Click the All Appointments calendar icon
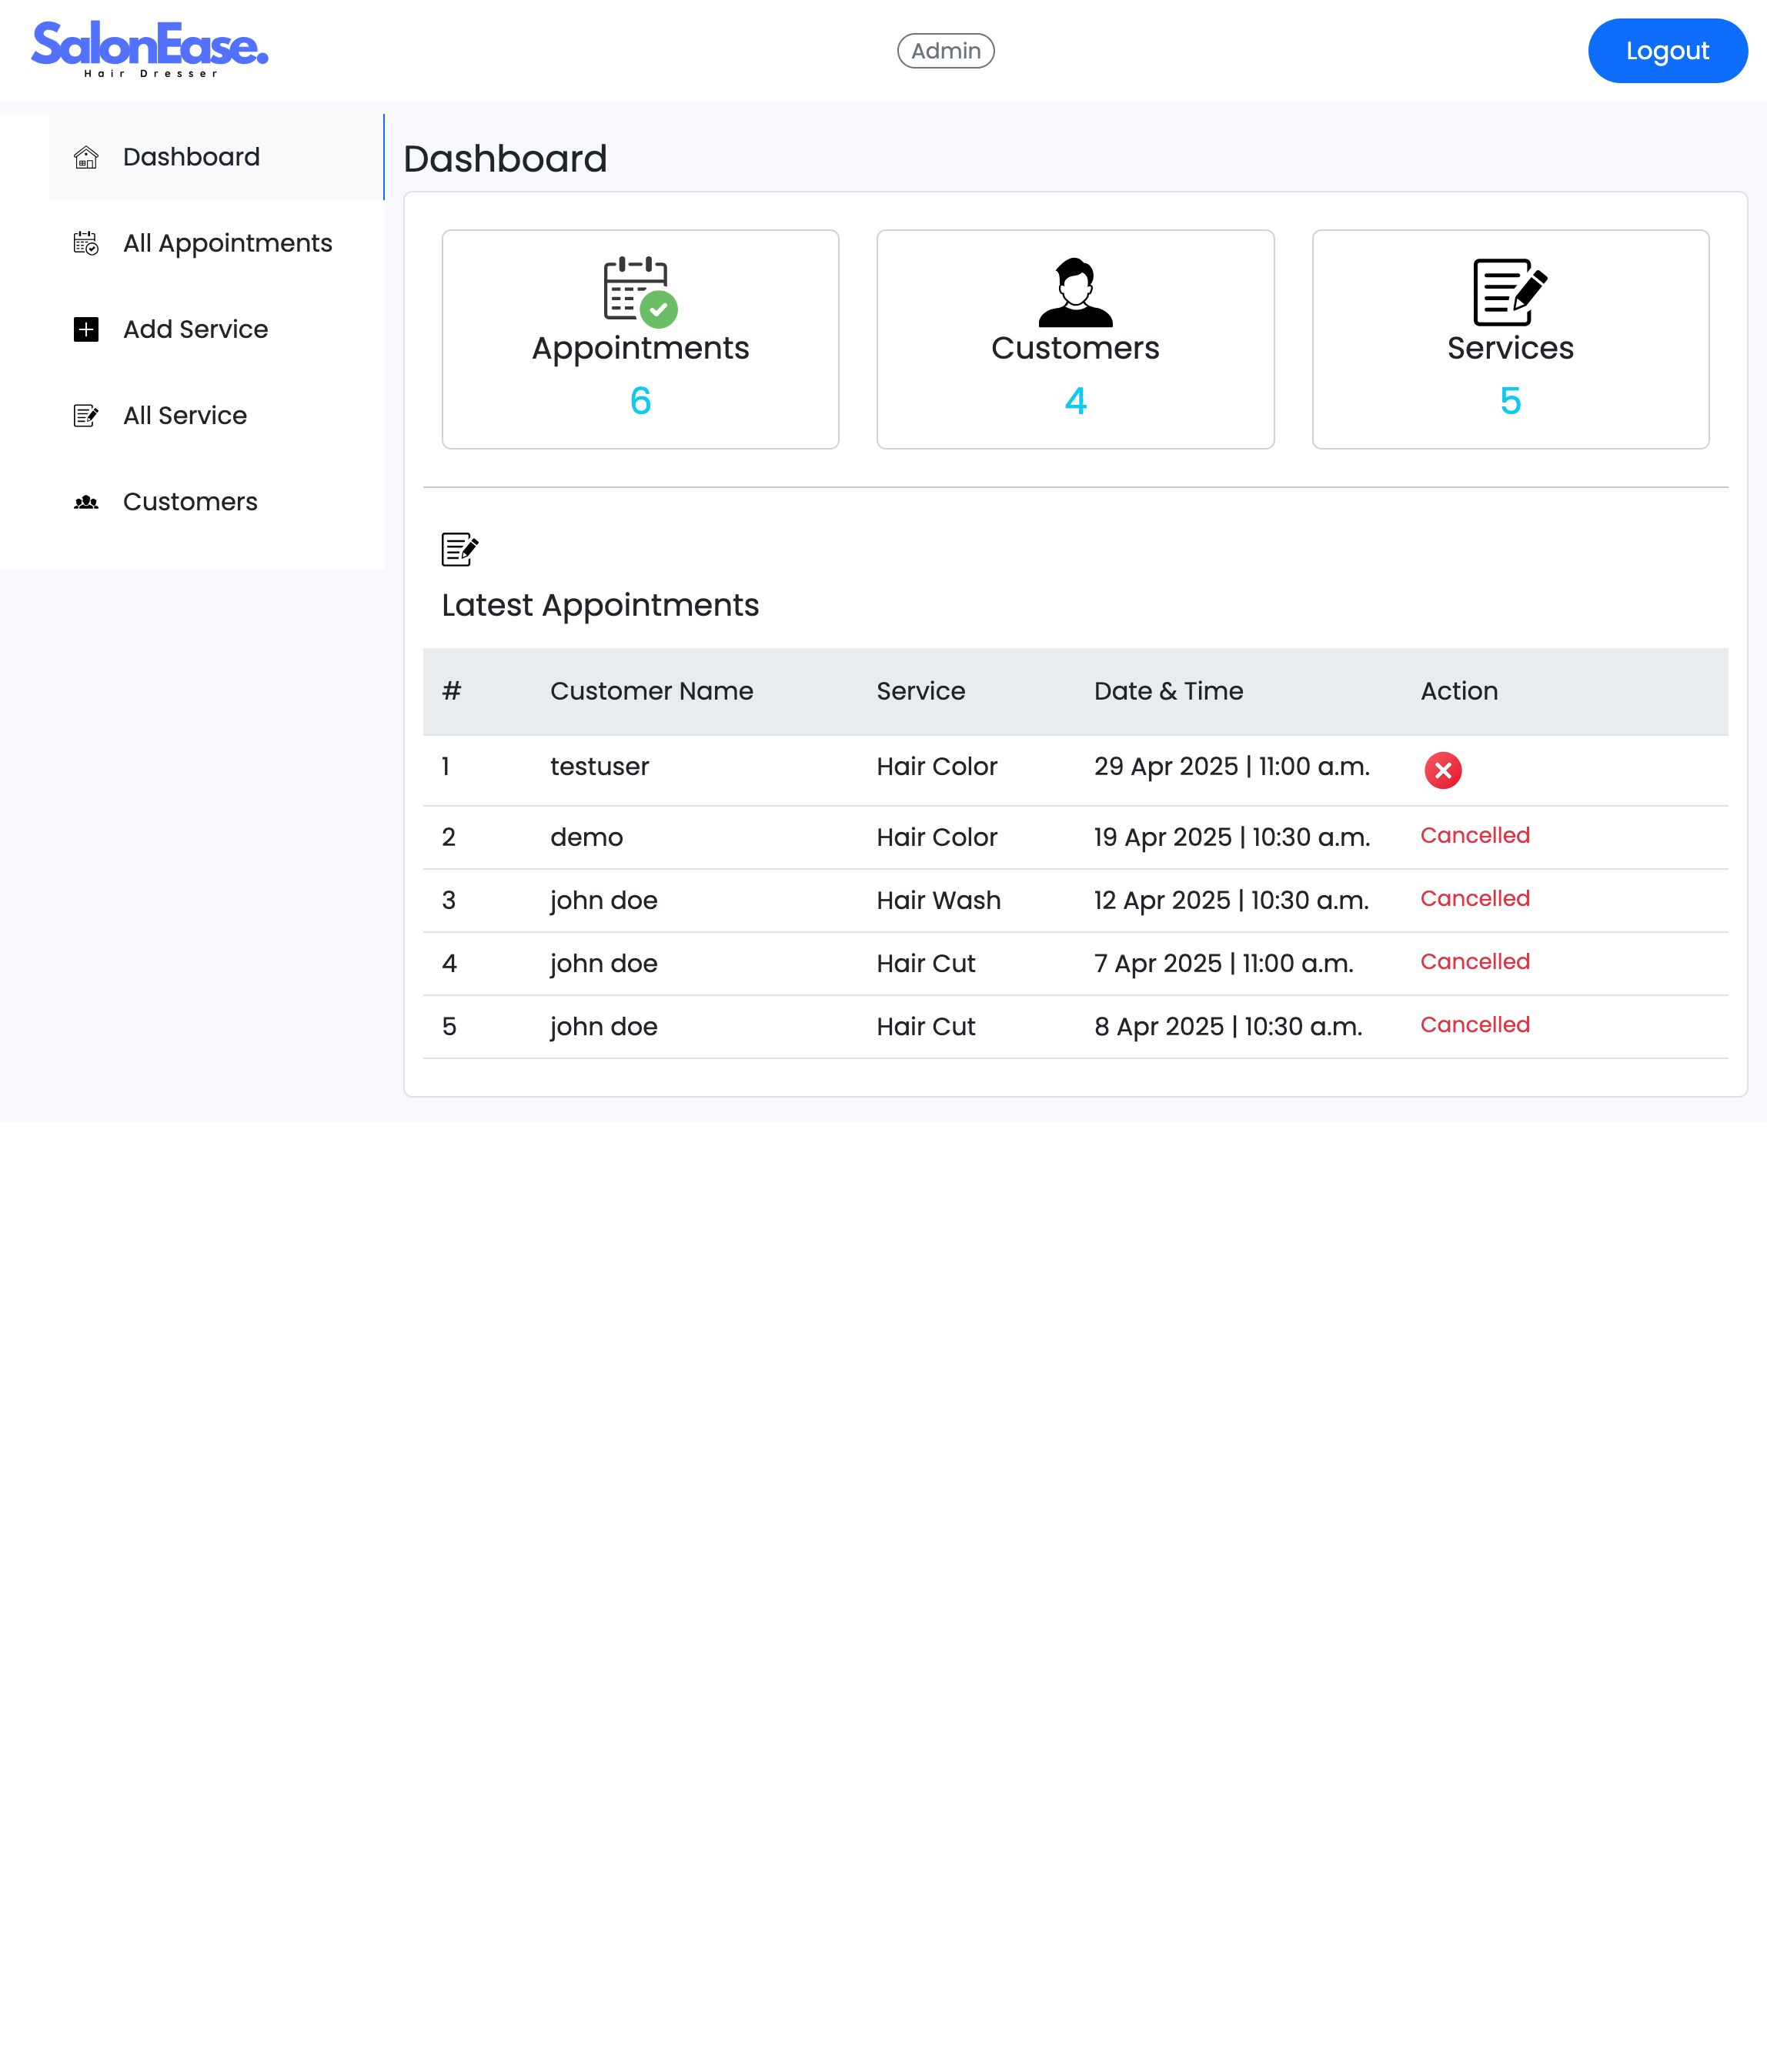1767x2072 pixels. (86, 244)
